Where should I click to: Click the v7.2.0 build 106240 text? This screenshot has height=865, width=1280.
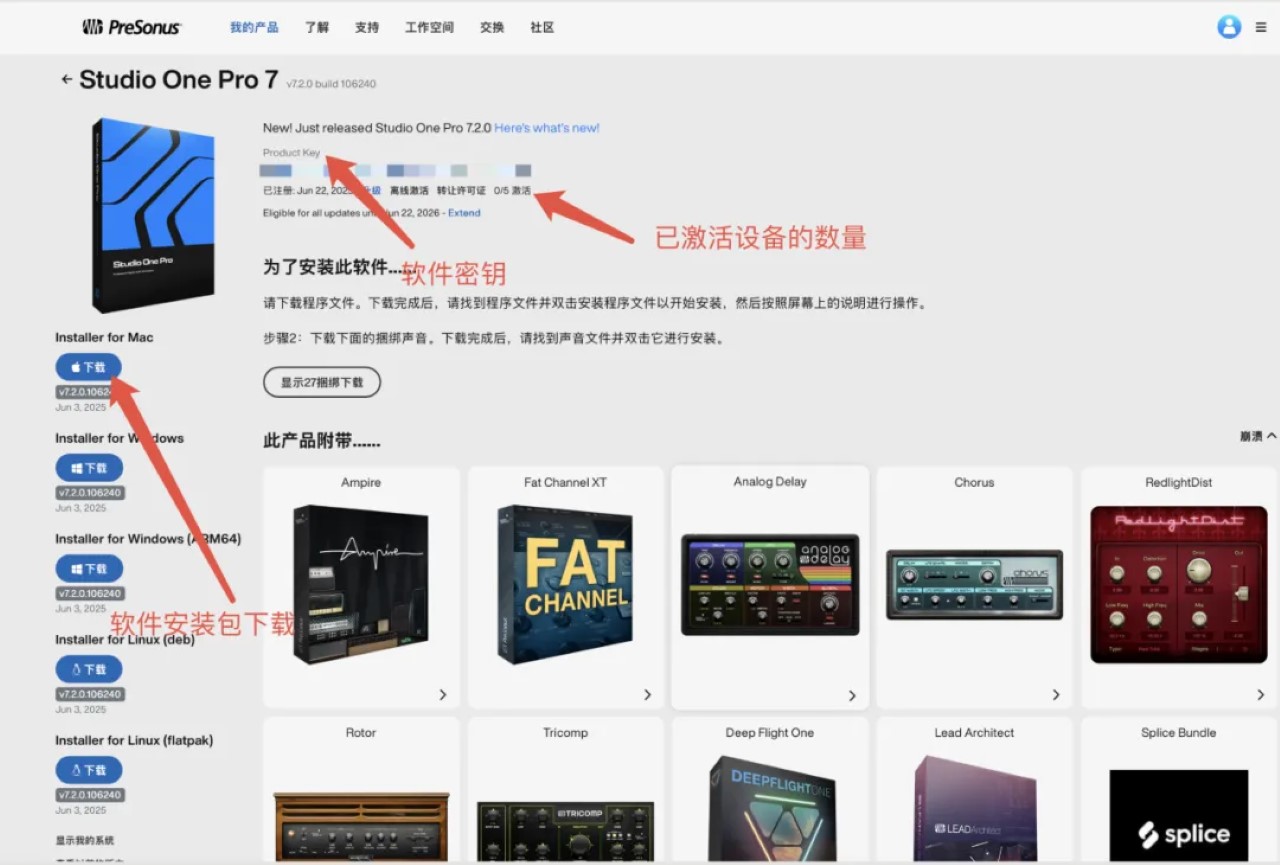(x=331, y=84)
